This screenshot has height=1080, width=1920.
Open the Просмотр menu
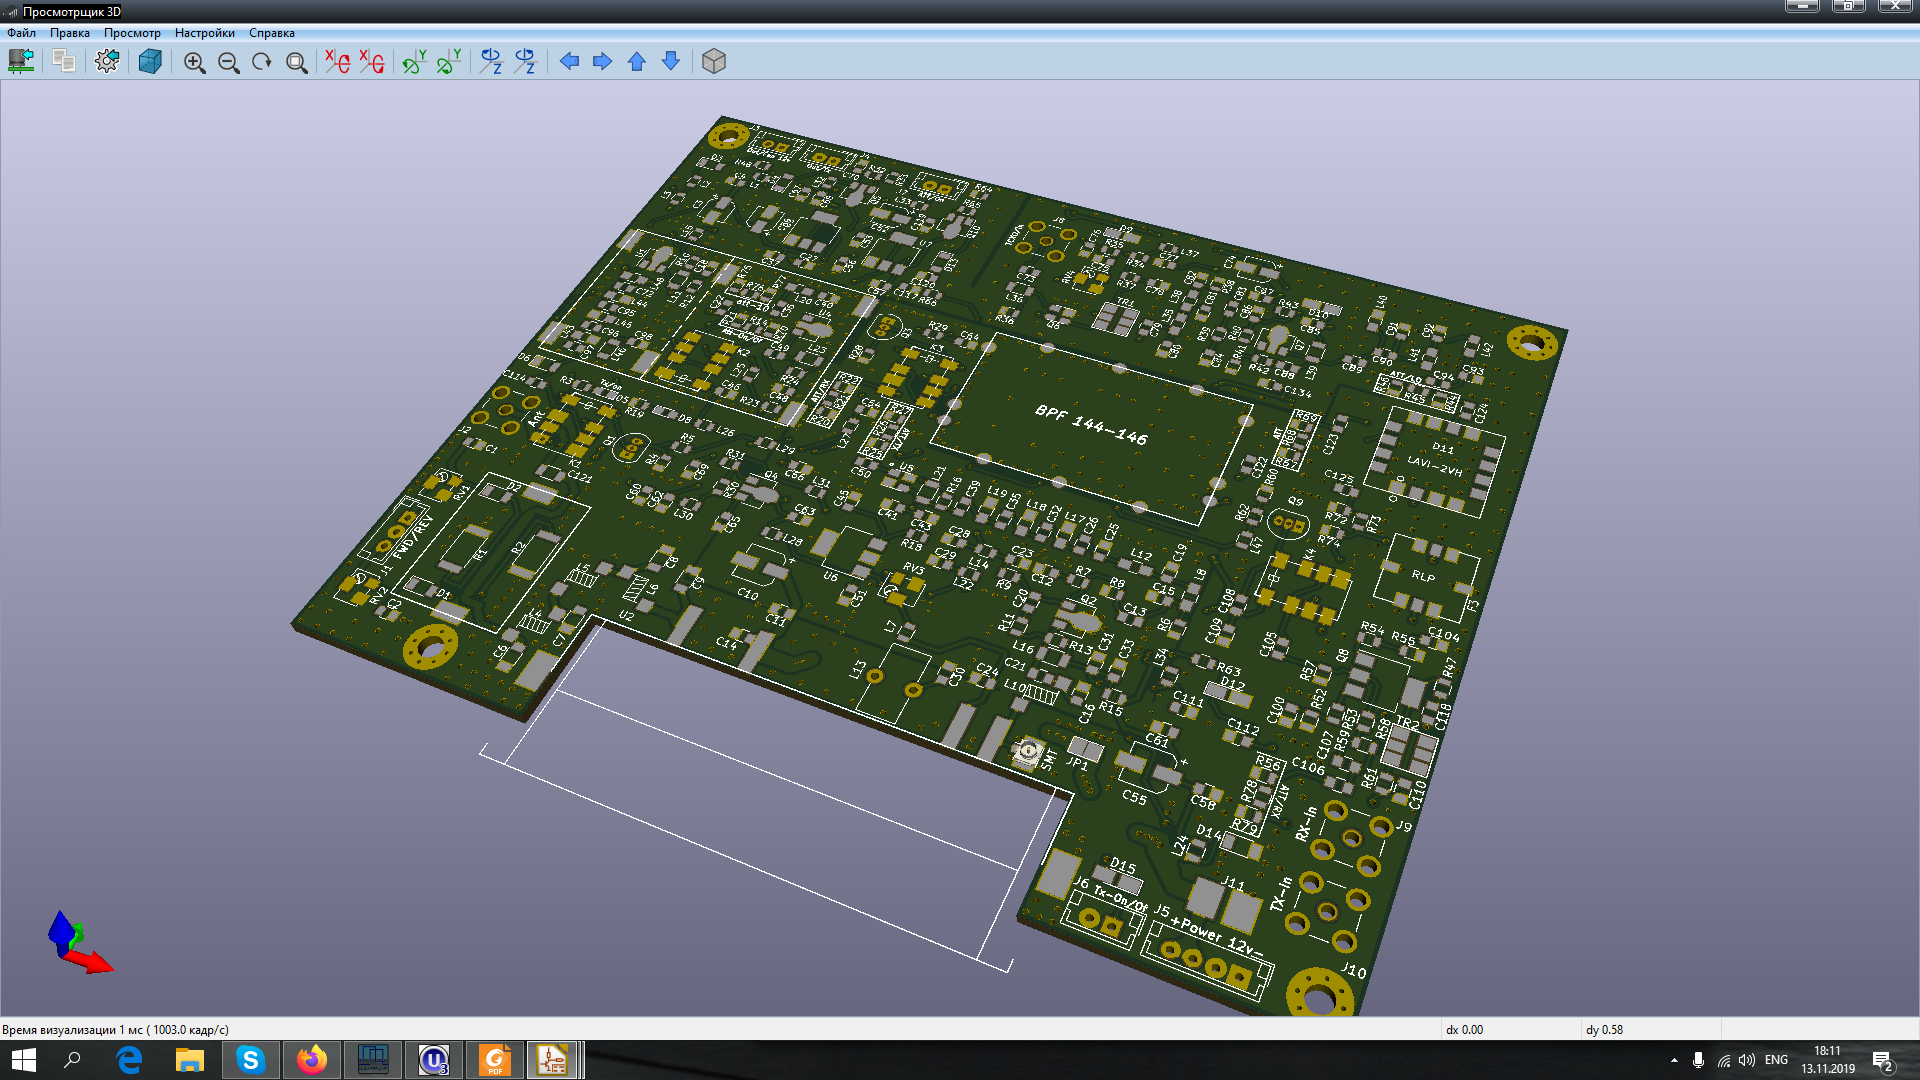pyautogui.click(x=132, y=33)
